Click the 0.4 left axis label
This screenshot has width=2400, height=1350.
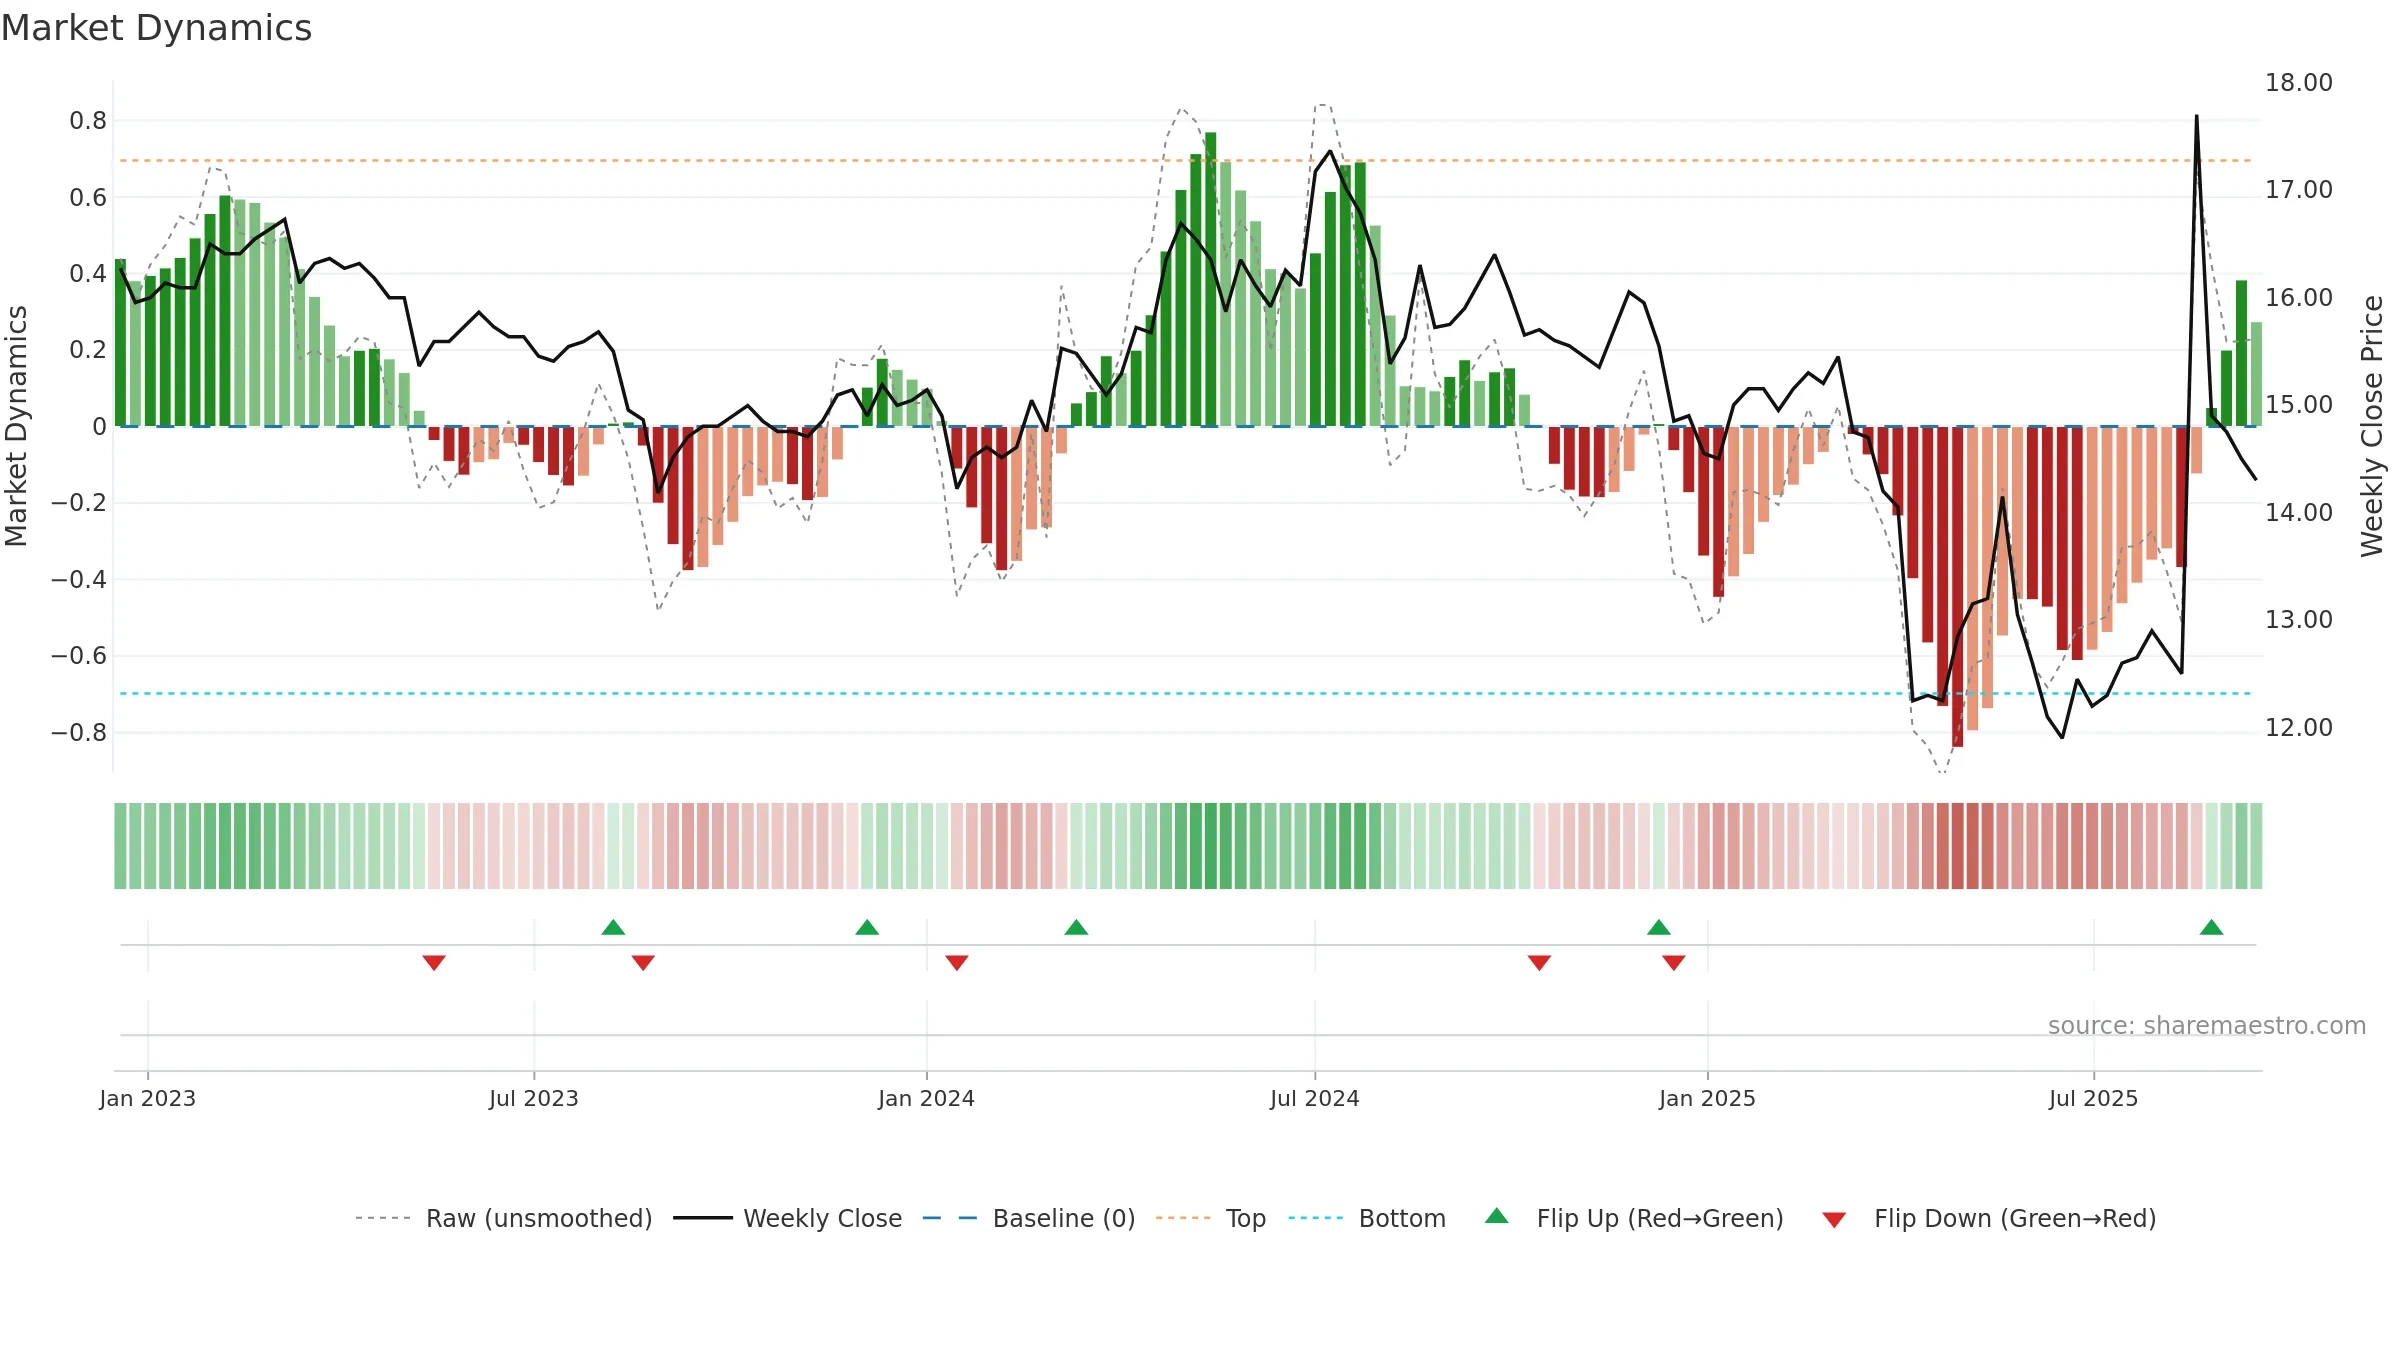[x=88, y=273]
